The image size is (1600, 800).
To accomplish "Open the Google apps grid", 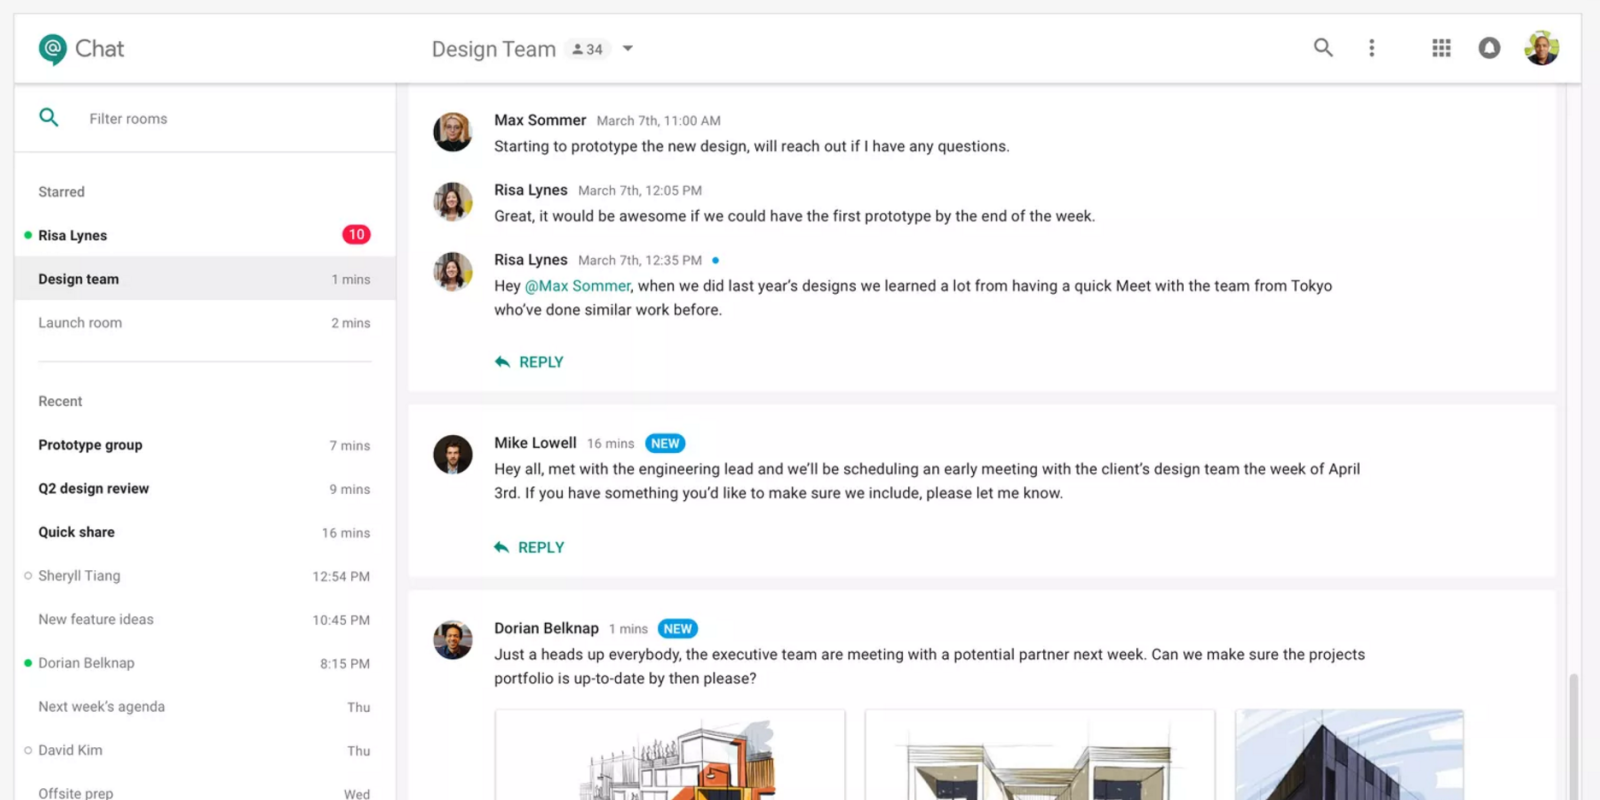I will [1441, 48].
